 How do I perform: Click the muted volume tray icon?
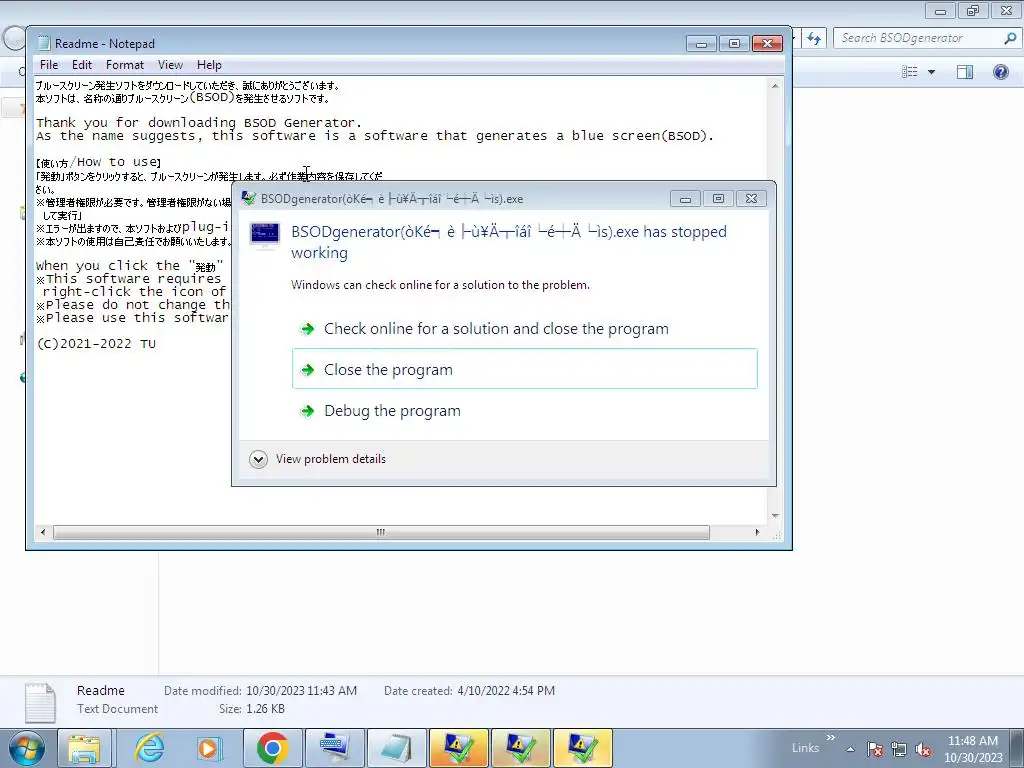pos(922,749)
